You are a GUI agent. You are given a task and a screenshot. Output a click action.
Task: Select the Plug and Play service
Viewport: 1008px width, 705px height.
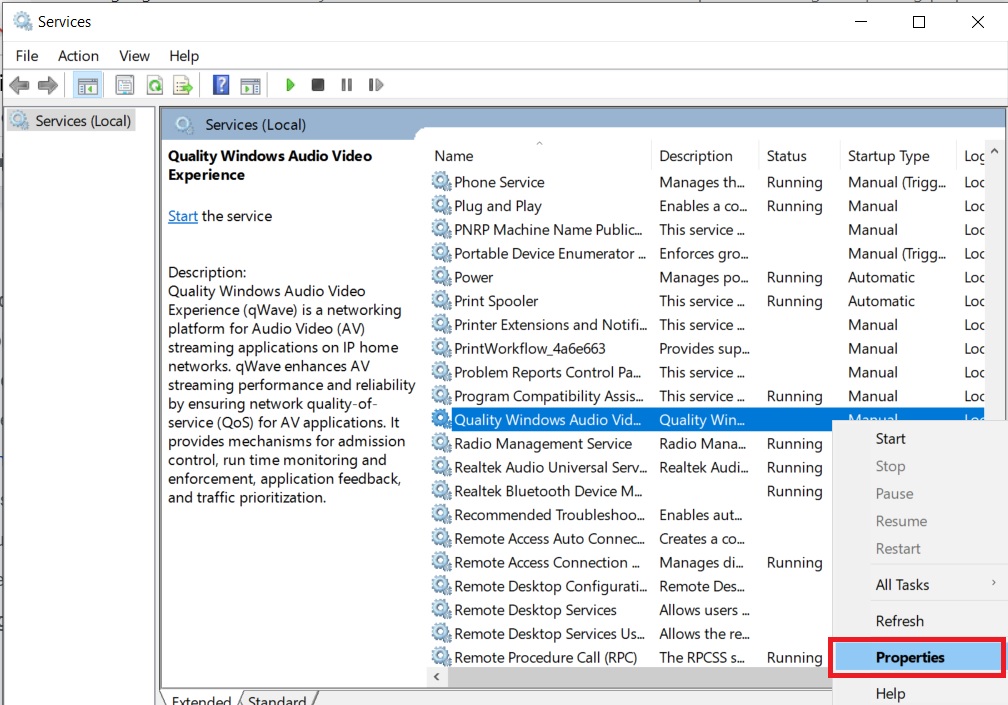coord(706,206)
